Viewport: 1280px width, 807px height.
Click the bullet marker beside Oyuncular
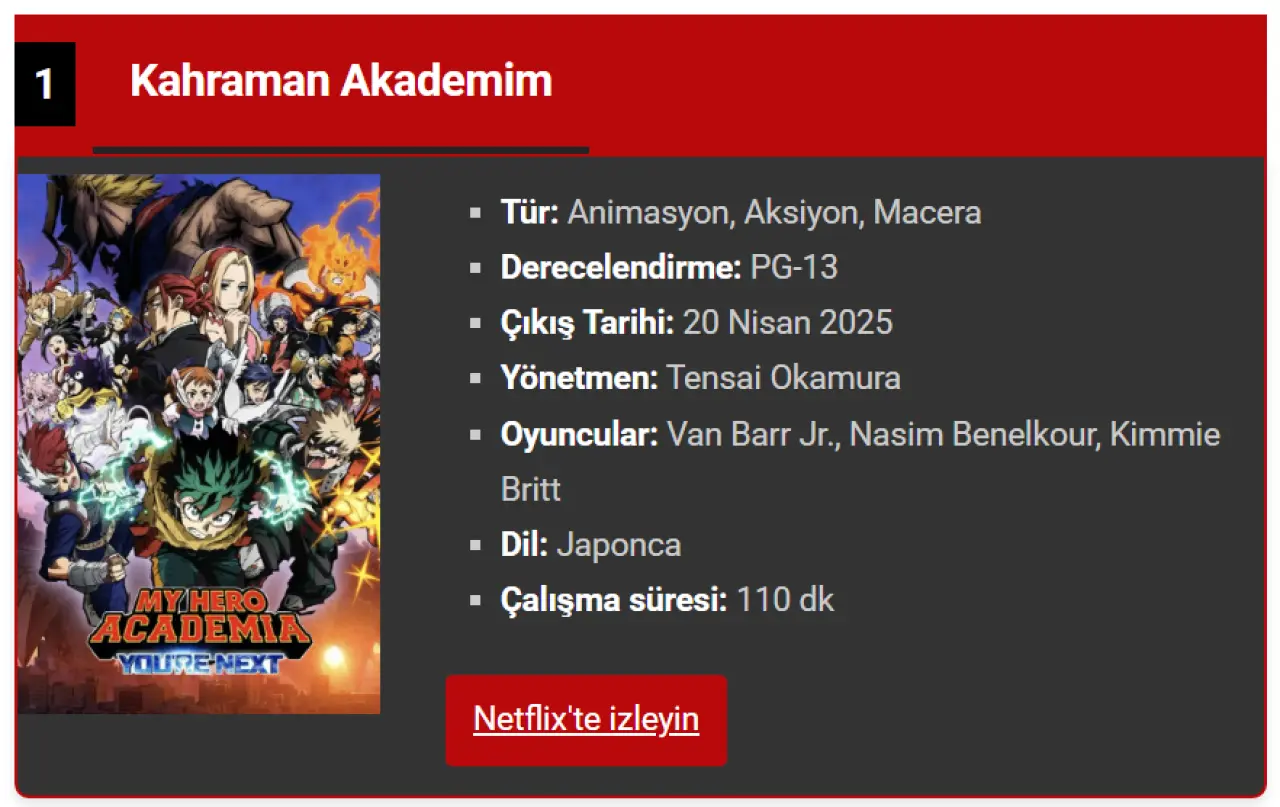pos(476,435)
